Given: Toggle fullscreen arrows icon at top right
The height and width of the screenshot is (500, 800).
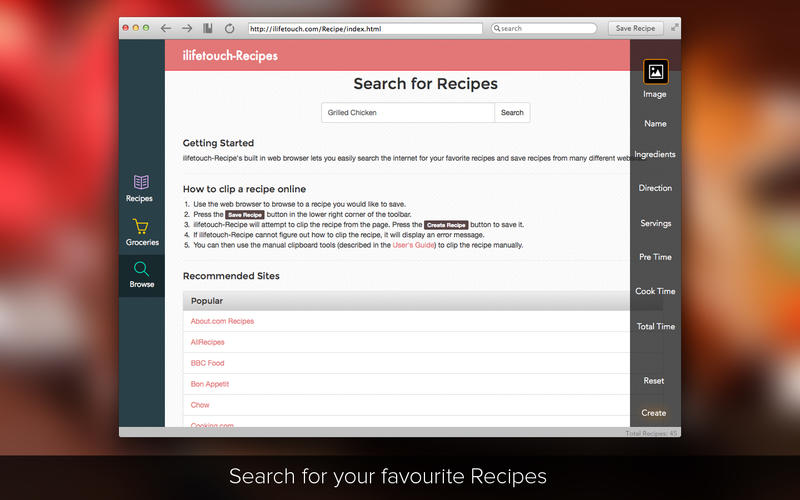Looking at the screenshot, I should (674, 28).
